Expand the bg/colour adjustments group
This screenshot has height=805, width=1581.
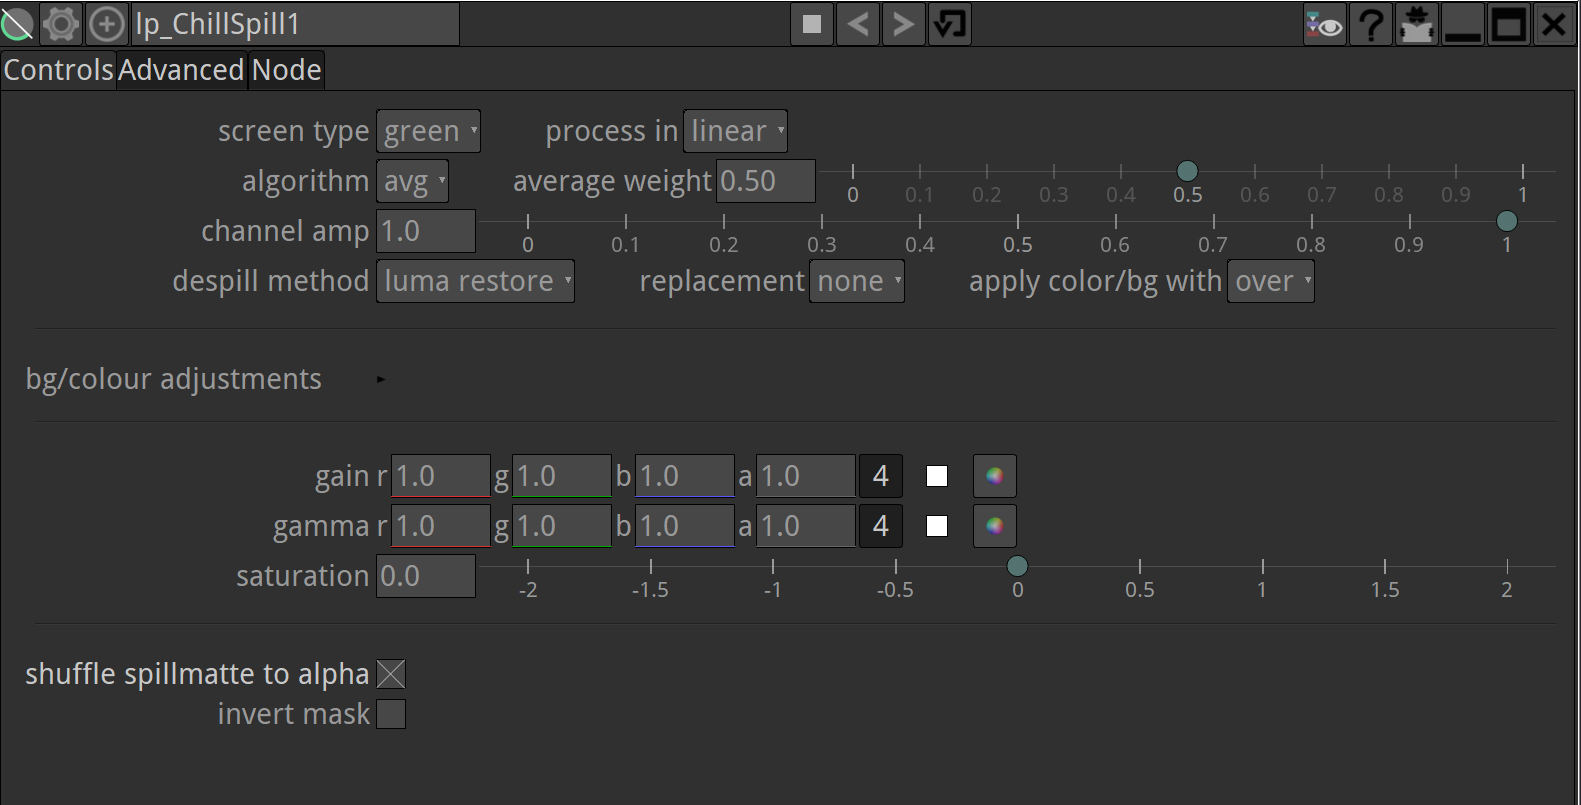pos(380,379)
